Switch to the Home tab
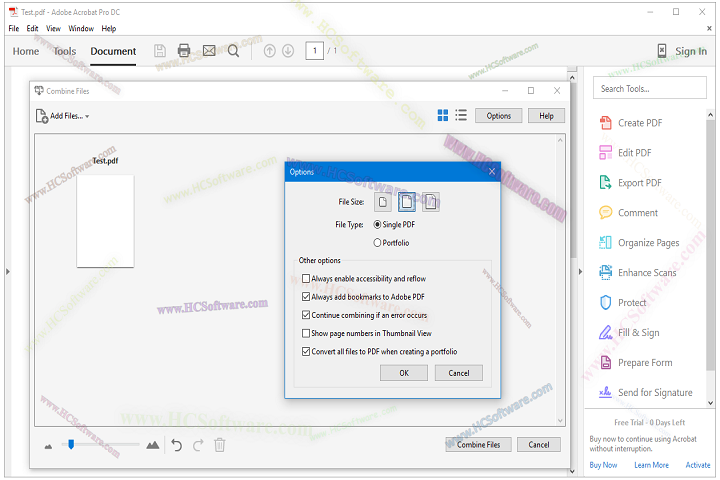The image size is (720, 480). pos(26,51)
